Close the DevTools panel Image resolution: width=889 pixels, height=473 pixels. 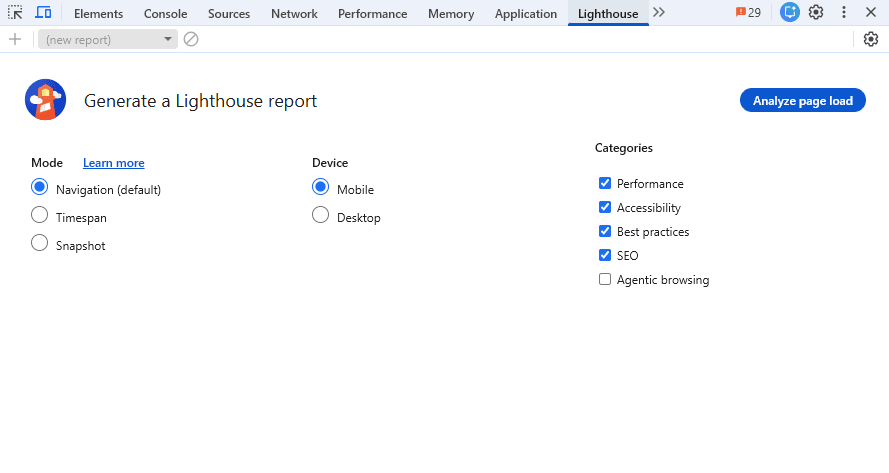[x=871, y=12]
